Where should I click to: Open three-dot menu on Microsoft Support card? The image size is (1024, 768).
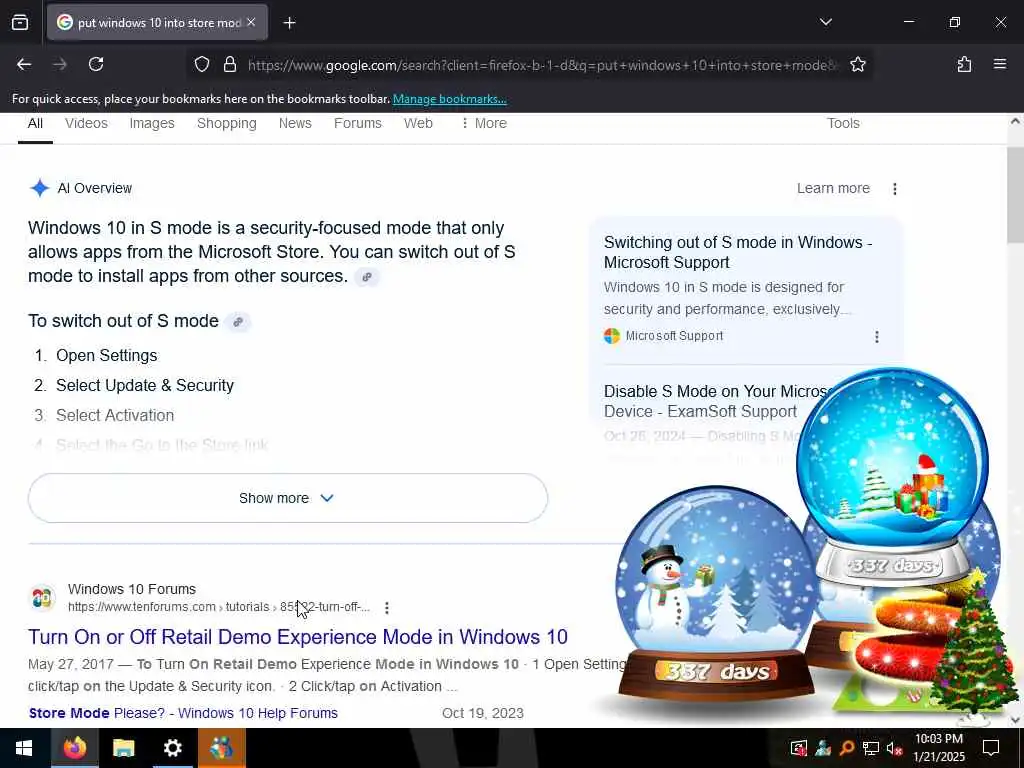[x=876, y=336]
